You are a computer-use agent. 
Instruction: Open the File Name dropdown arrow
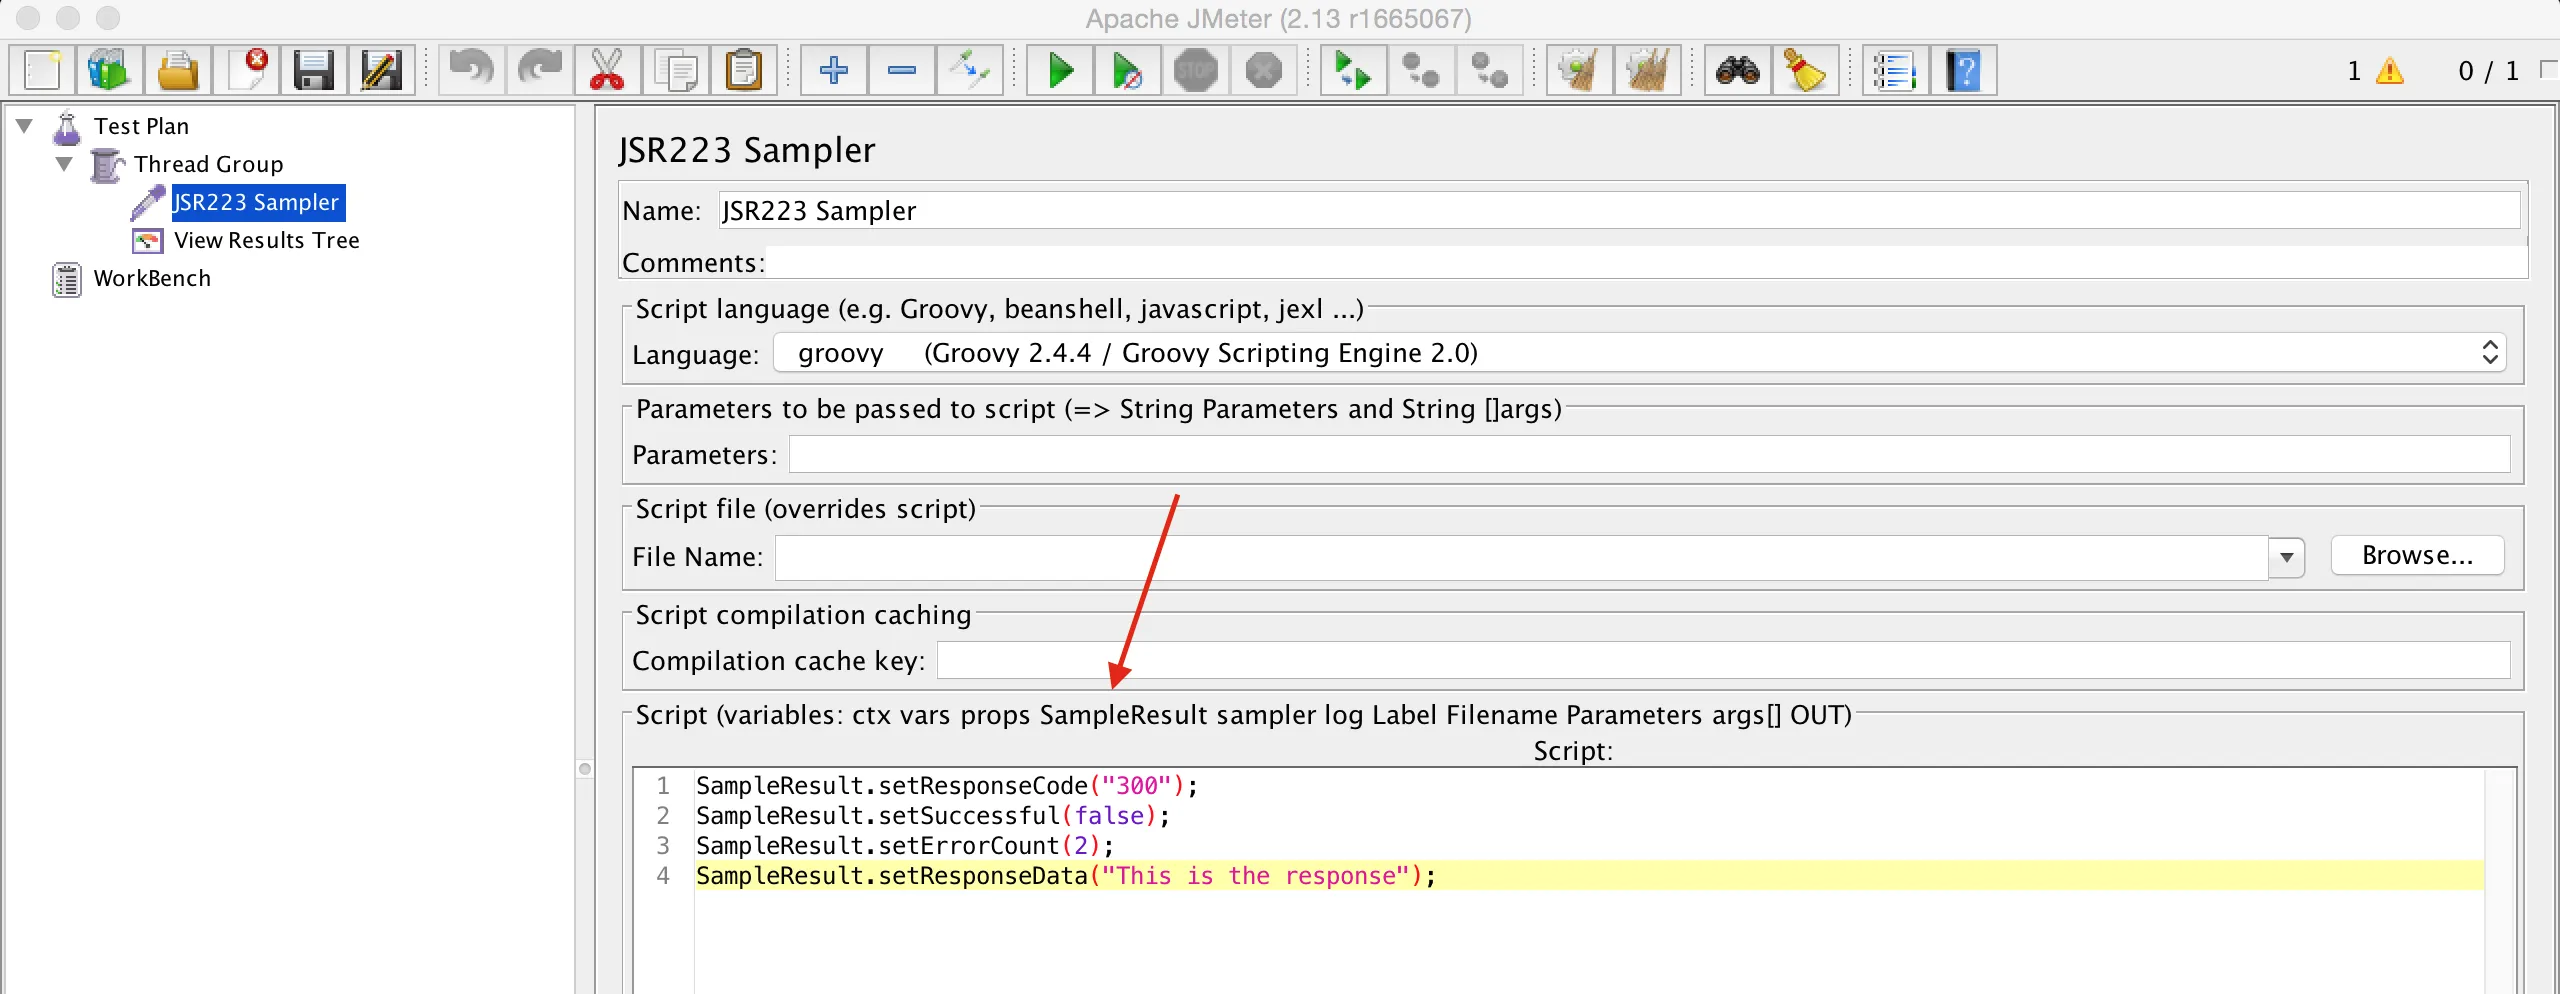click(x=2287, y=557)
